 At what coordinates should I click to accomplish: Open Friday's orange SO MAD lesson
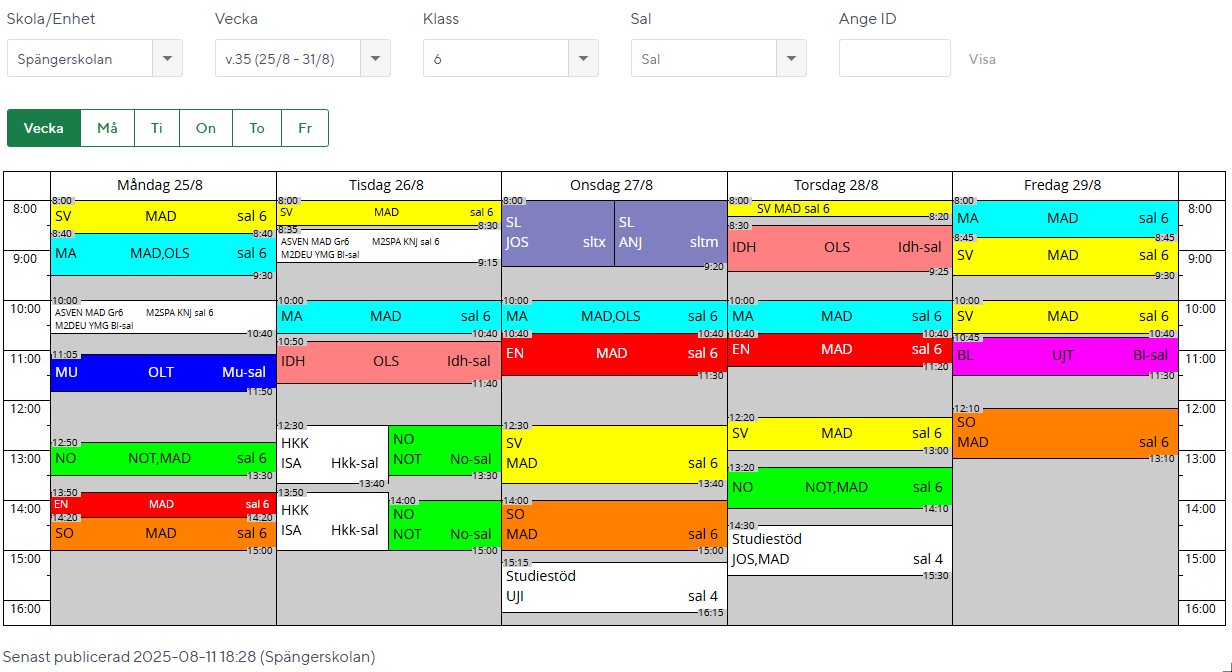click(x=1064, y=433)
